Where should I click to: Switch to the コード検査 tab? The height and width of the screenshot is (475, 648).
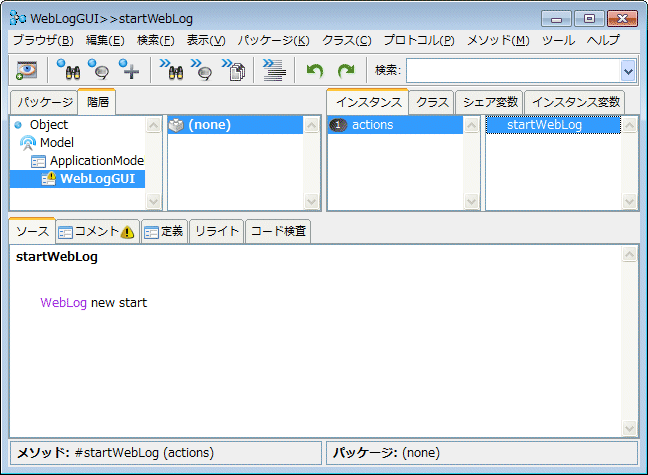pos(279,231)
